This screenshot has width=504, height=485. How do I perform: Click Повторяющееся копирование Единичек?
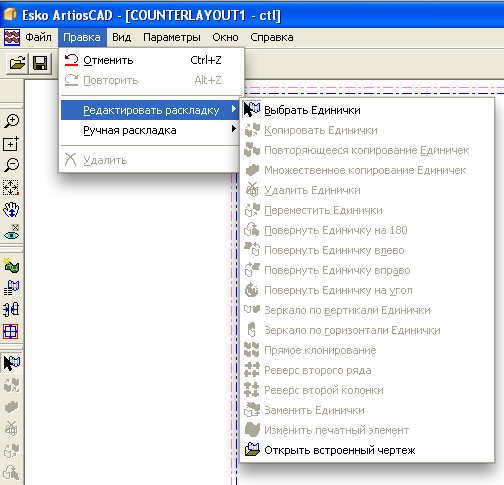tap(367, 150)
